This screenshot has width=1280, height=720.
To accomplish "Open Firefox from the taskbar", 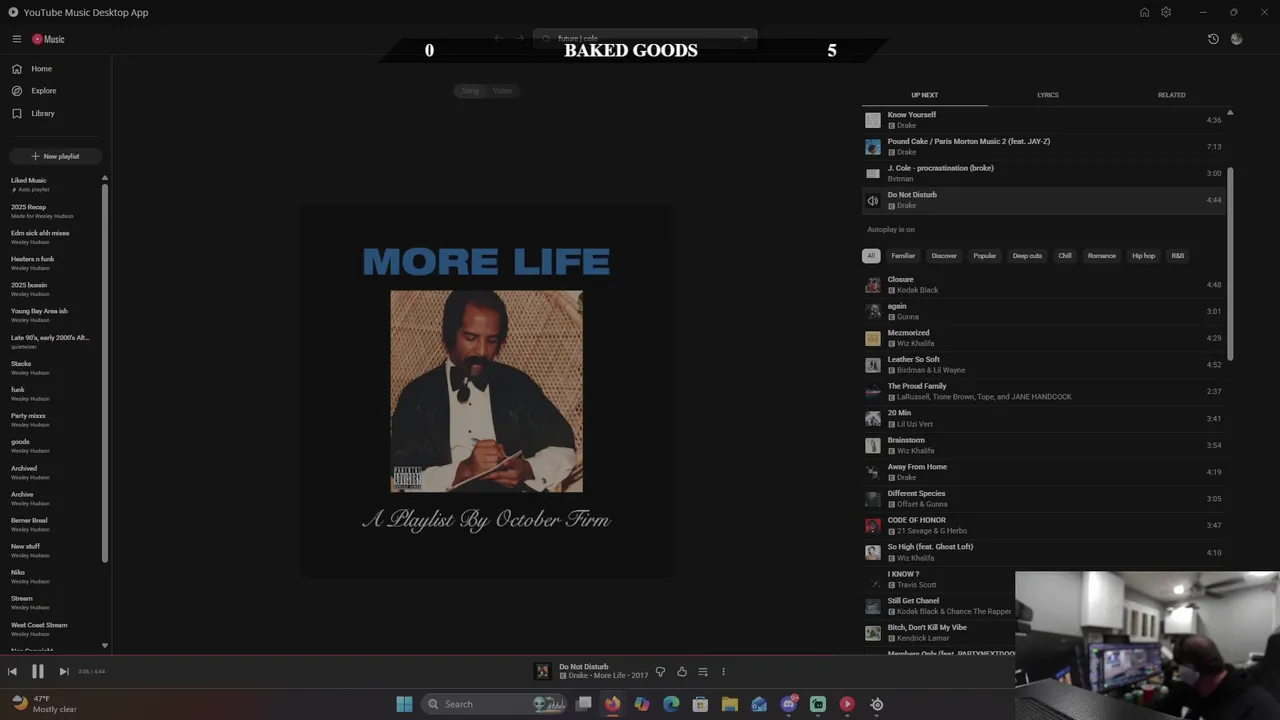I will [x=612, y=704].
